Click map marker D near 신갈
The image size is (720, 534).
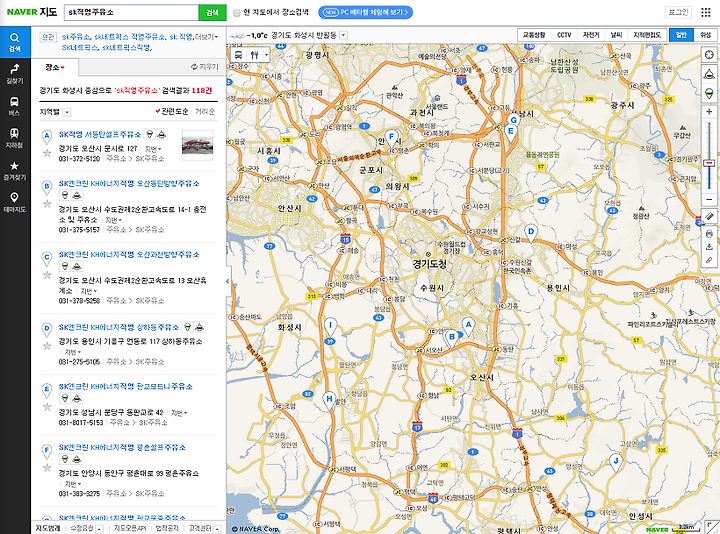[531, 233]
